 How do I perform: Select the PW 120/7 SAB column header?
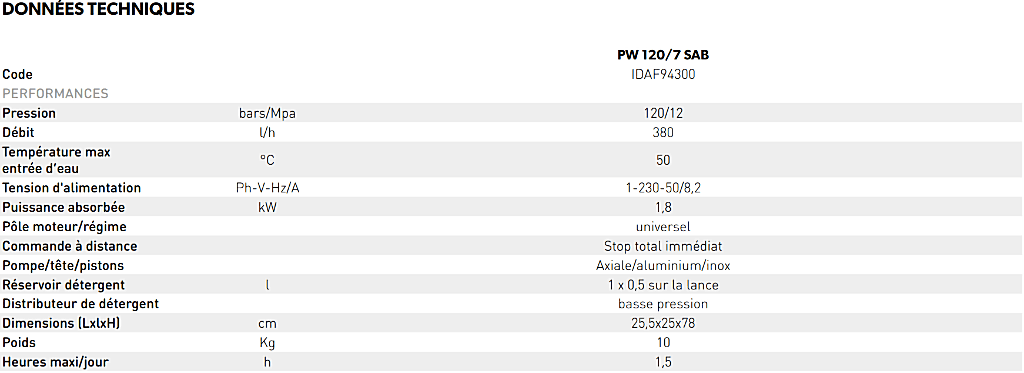pos(663,56)
